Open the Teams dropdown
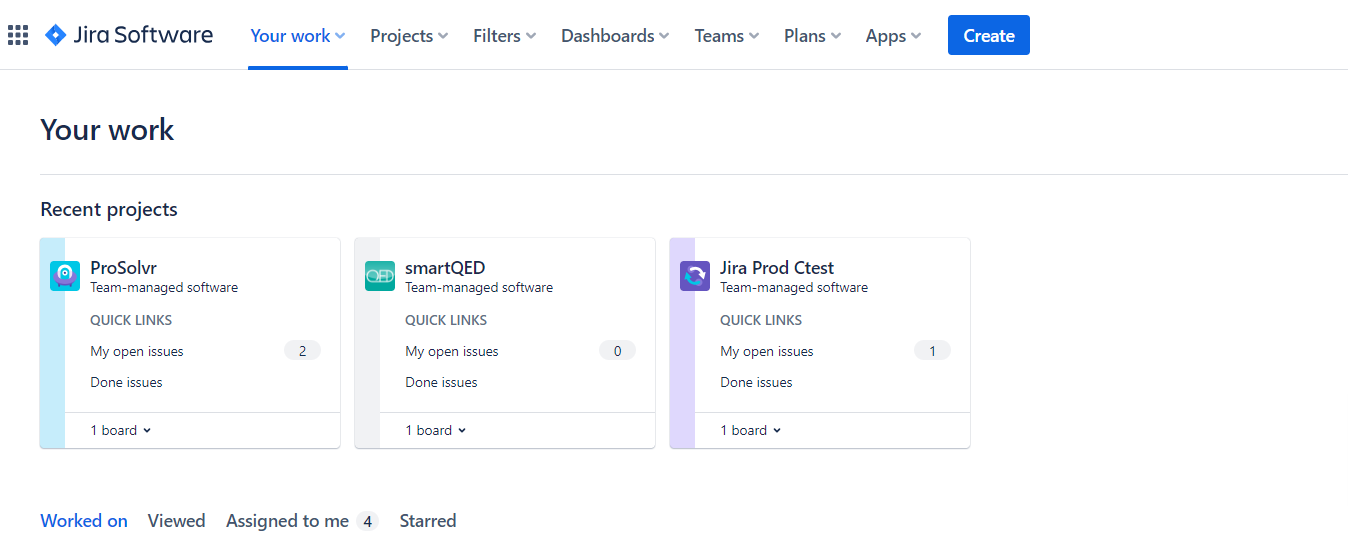The image size is (1348, 538). tap(727, 36)
